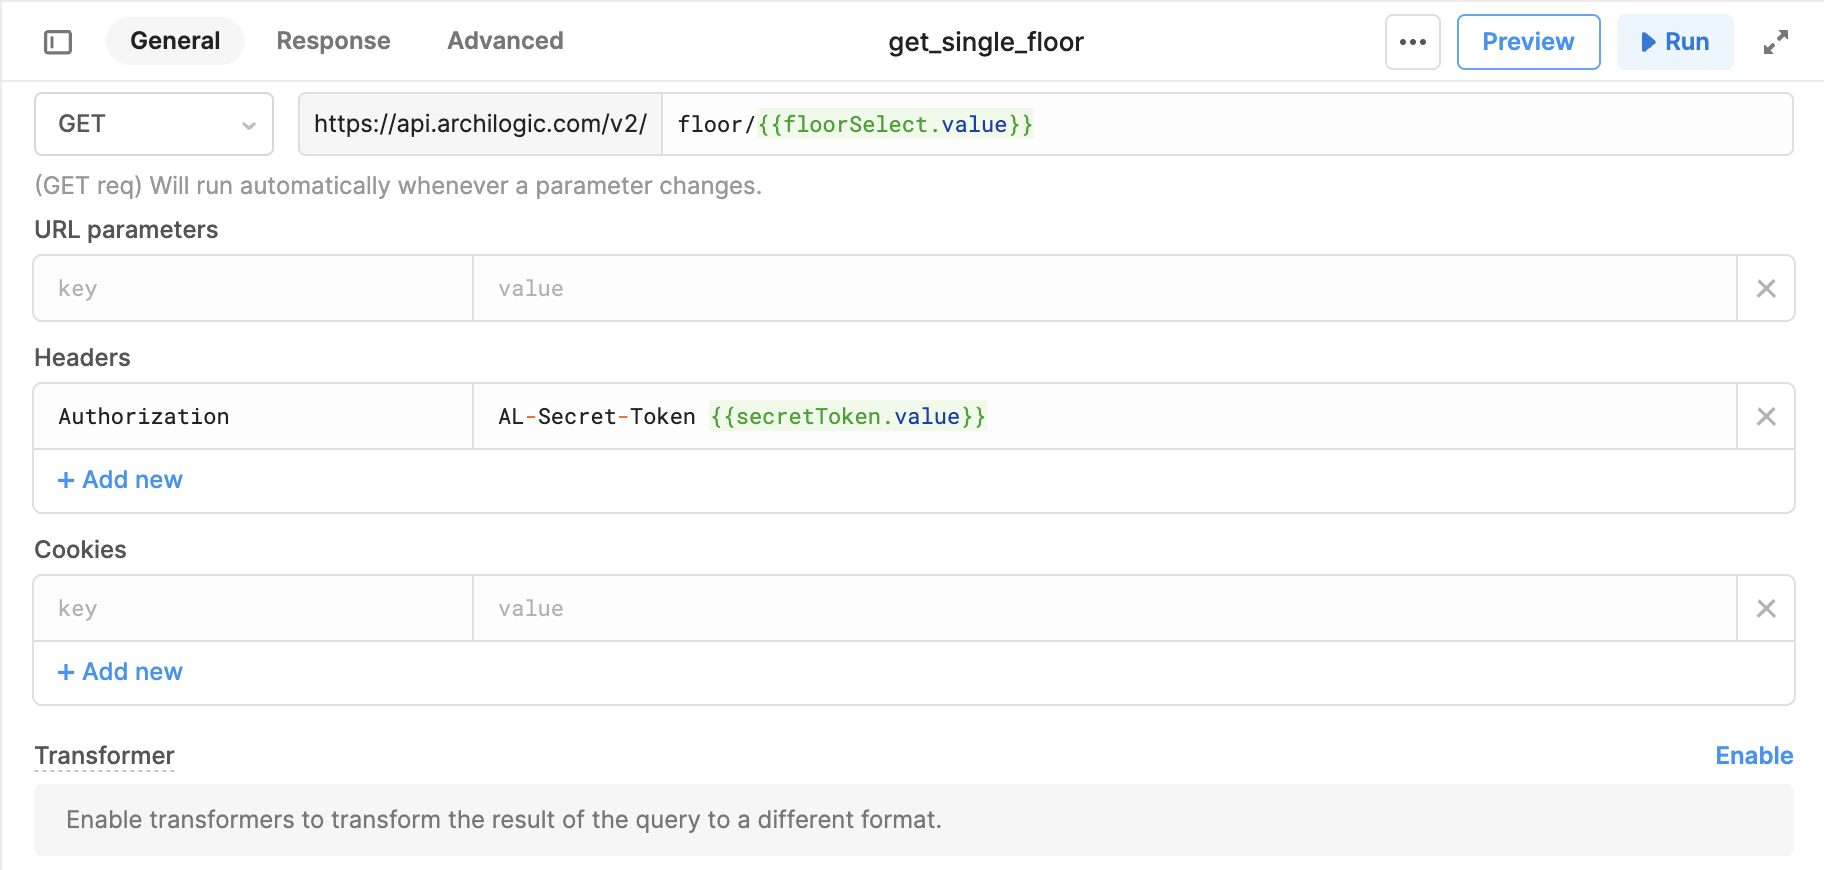Remove the URL parameters row
The width and height of the screenshot is (1824, 870).
(x=1766, y=288)
